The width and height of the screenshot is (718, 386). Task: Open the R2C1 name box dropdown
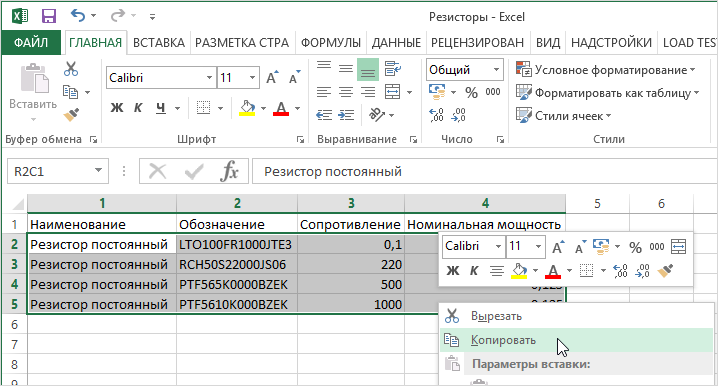[x=98, y=171]
